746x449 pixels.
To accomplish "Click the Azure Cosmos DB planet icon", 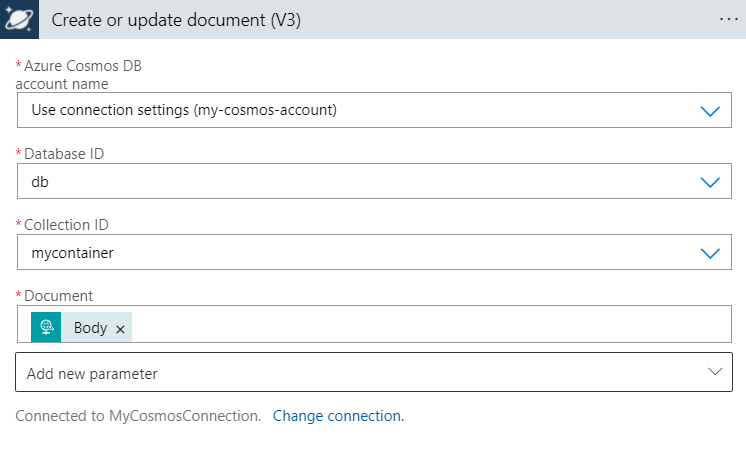I will click(x=19, y=19).
